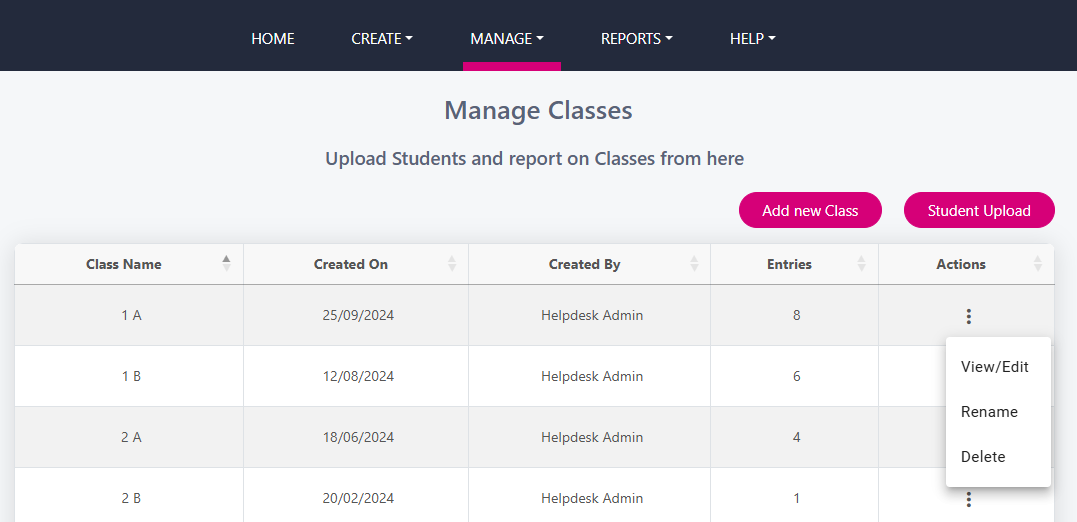The height and width of the screenshot is (522, 1077).
Task: Select the 1 A class name cell
Action: [x=129, y=316]
